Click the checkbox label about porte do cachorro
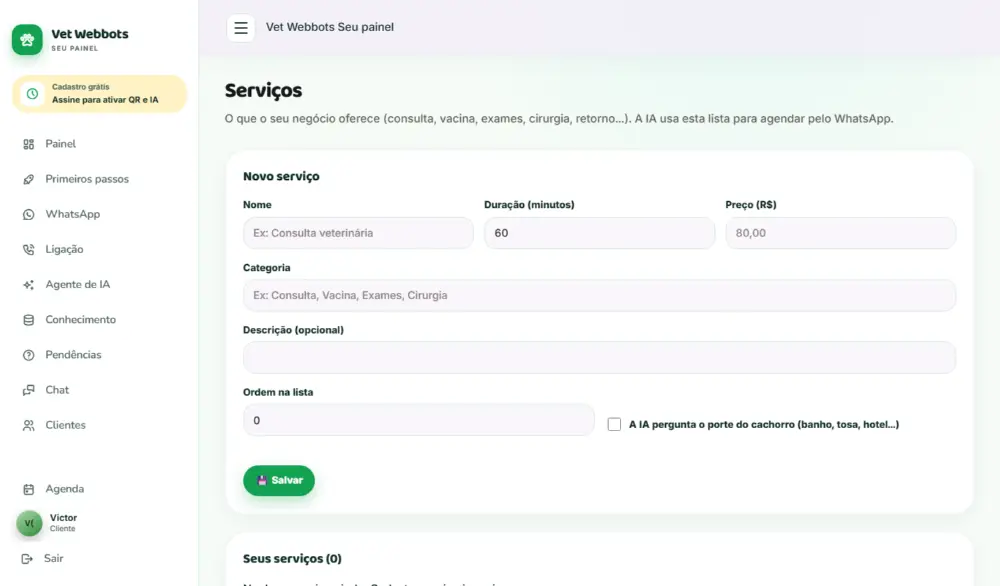This screenshot has height=586, width=1000. [764, 425]
